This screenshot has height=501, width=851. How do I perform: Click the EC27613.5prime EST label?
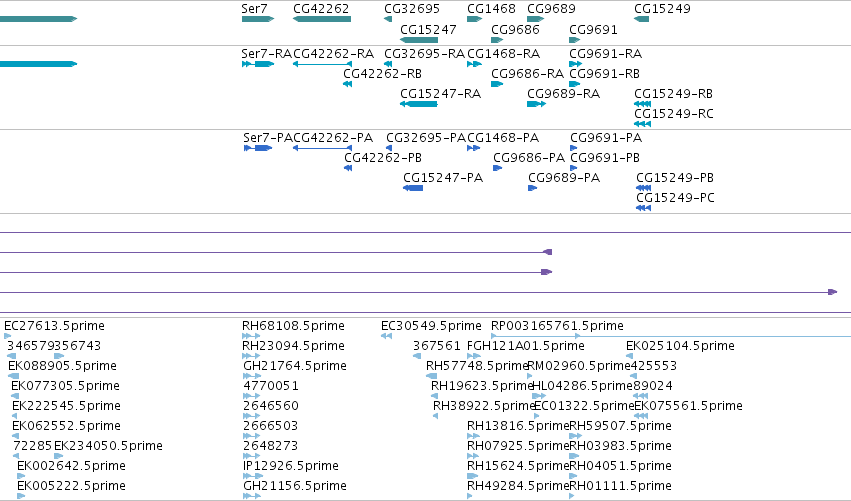pyautogui.click(x=54, y=326)
